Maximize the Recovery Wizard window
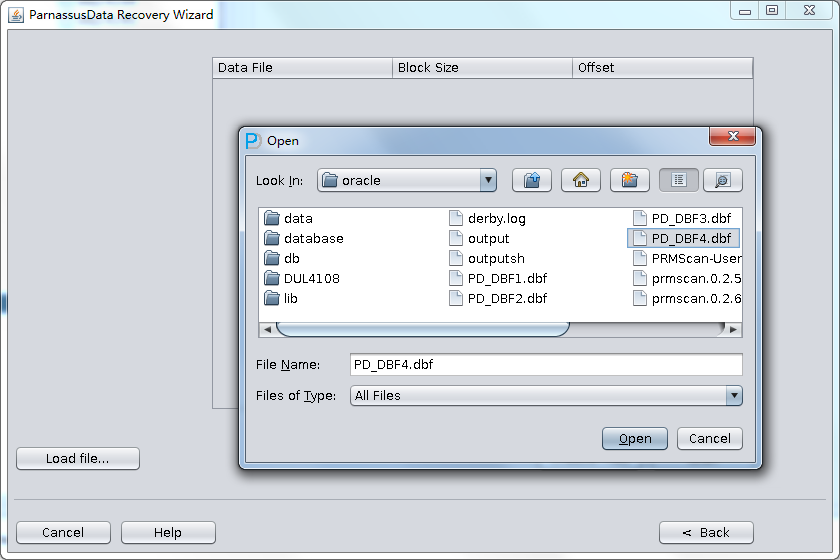The width and height of the screenshot is (840, 560). (772, 10)
